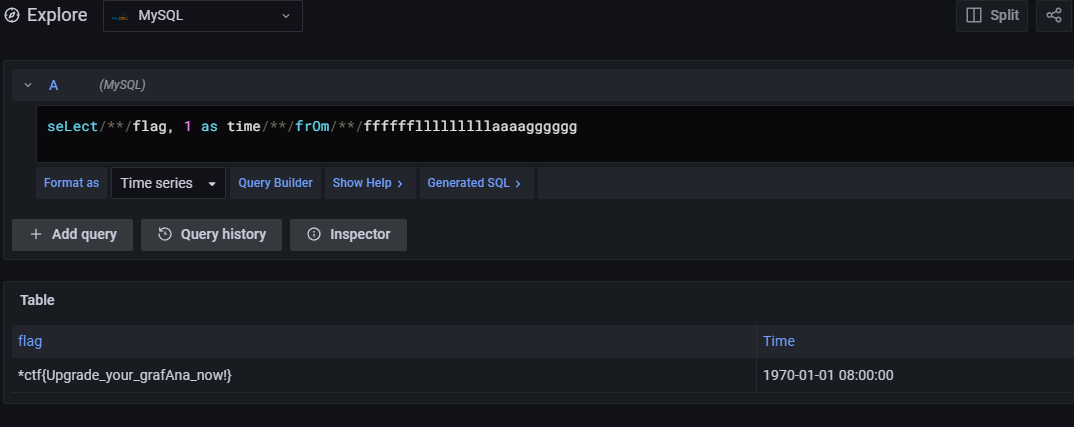Open the Time series format dropdown
Screen dimensions: 1074x427
click(168, 183)
